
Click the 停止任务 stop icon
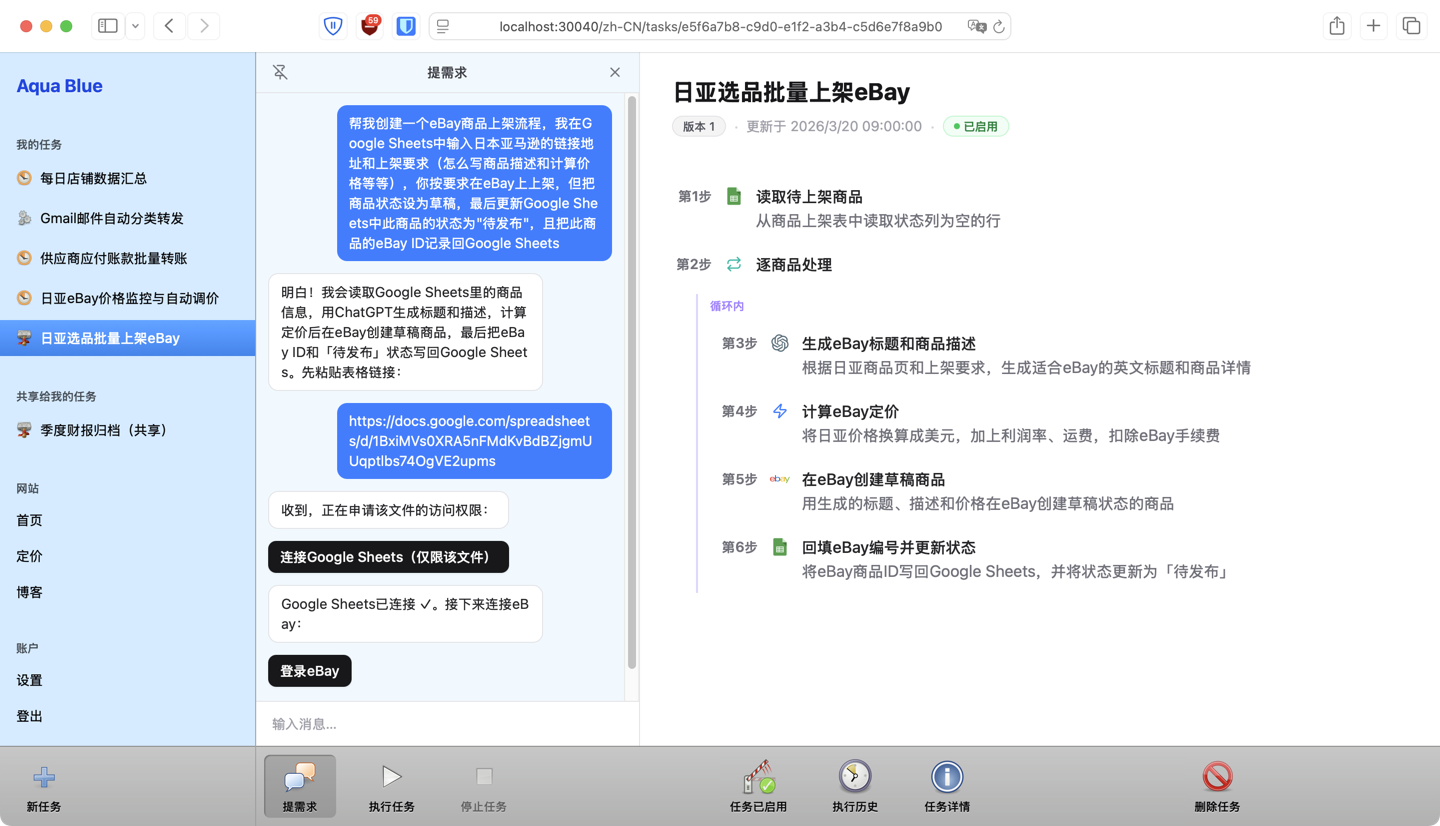tap(483, 778)
